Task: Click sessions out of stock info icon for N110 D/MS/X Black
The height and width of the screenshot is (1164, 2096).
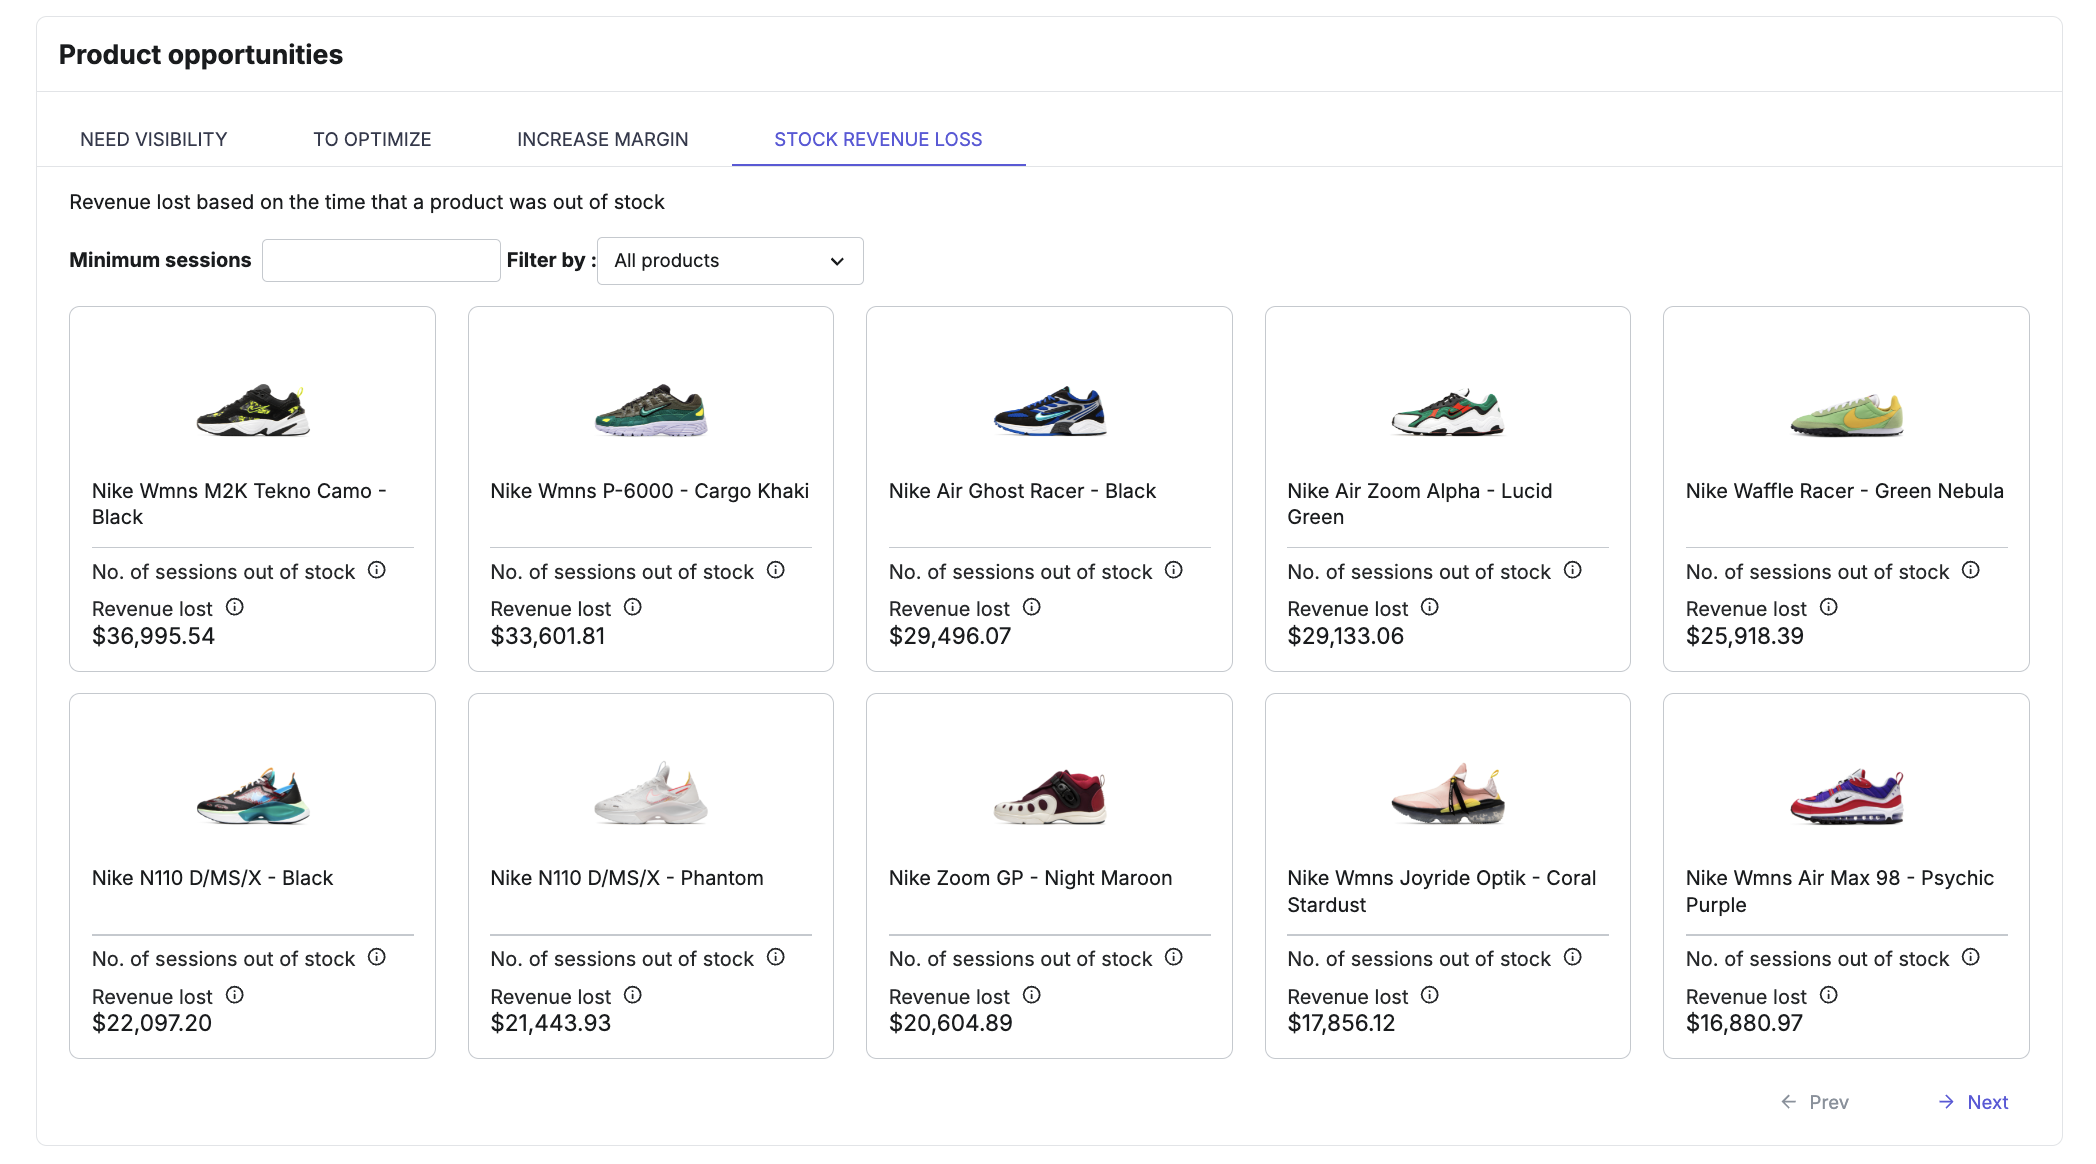Action: [377, 957]
